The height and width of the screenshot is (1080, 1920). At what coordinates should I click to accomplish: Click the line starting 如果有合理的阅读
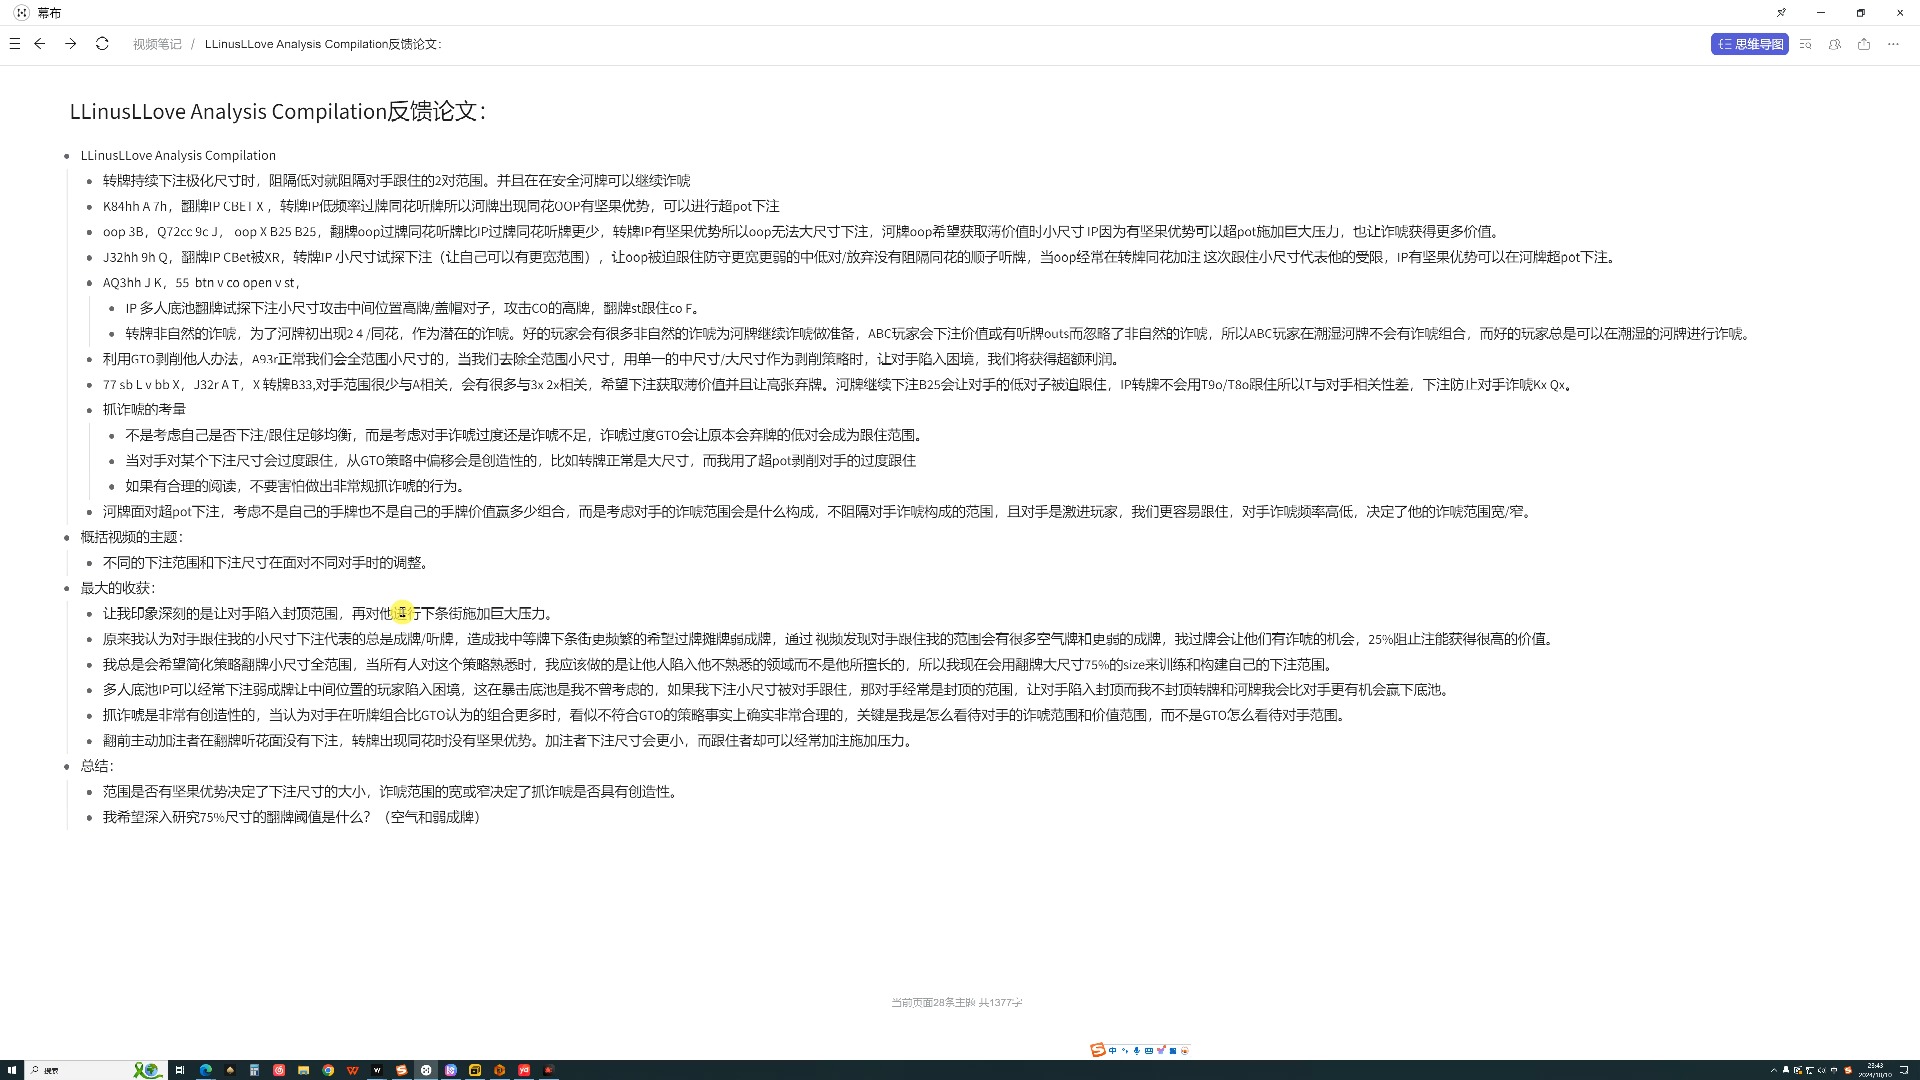[x=297, y=486]
